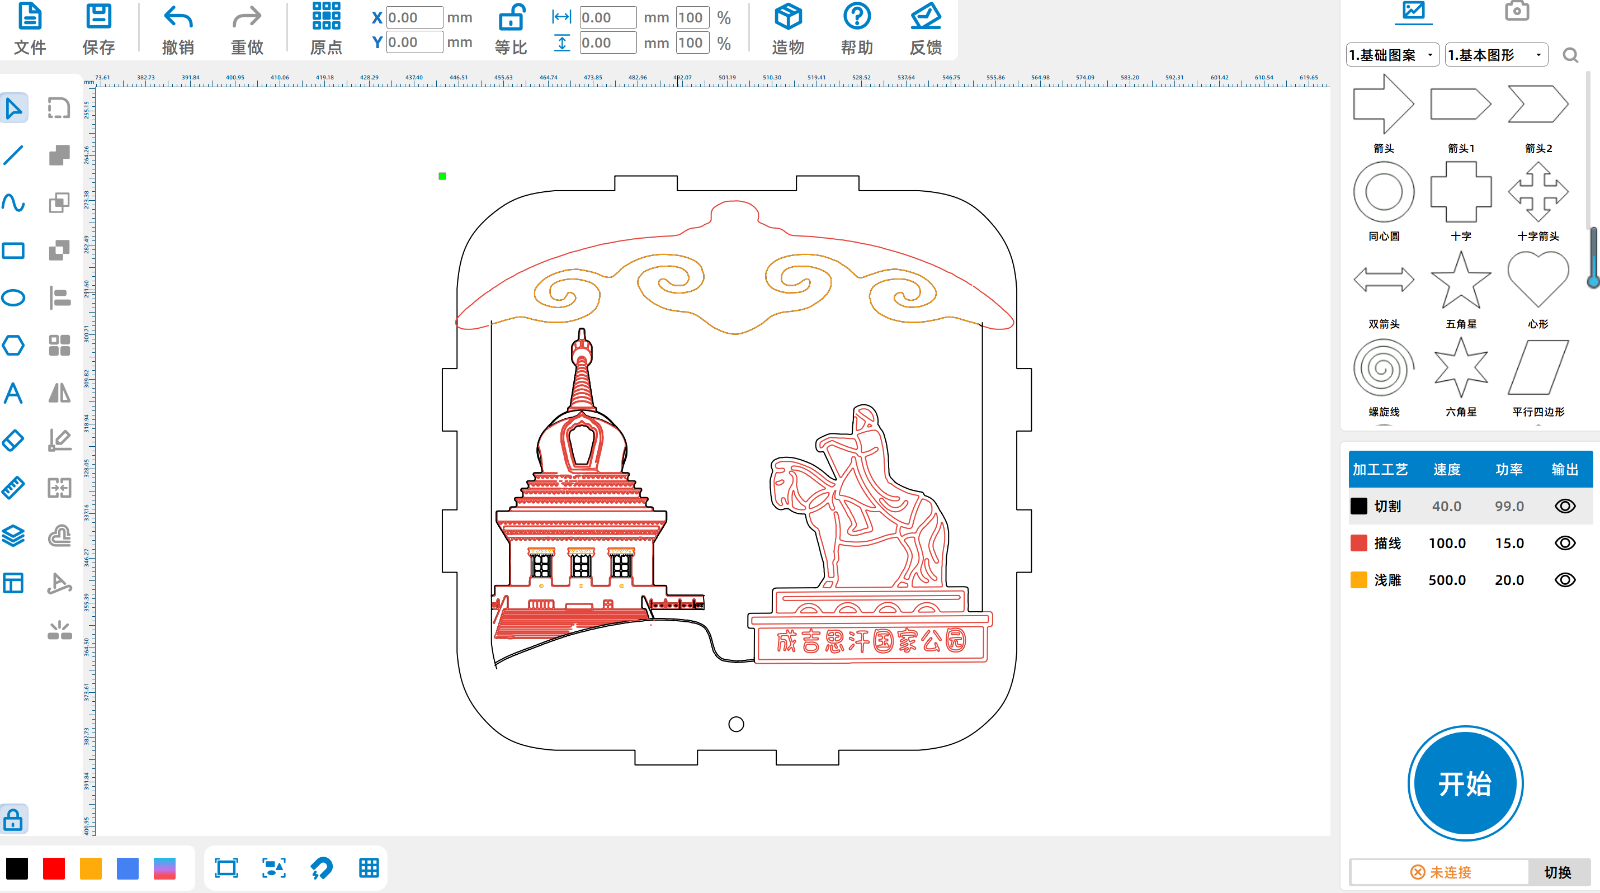Pick the Polygon hexagon tool
Image resolution: width=1600 pixels, height=893 pixels.
click(x=14, y=345)
